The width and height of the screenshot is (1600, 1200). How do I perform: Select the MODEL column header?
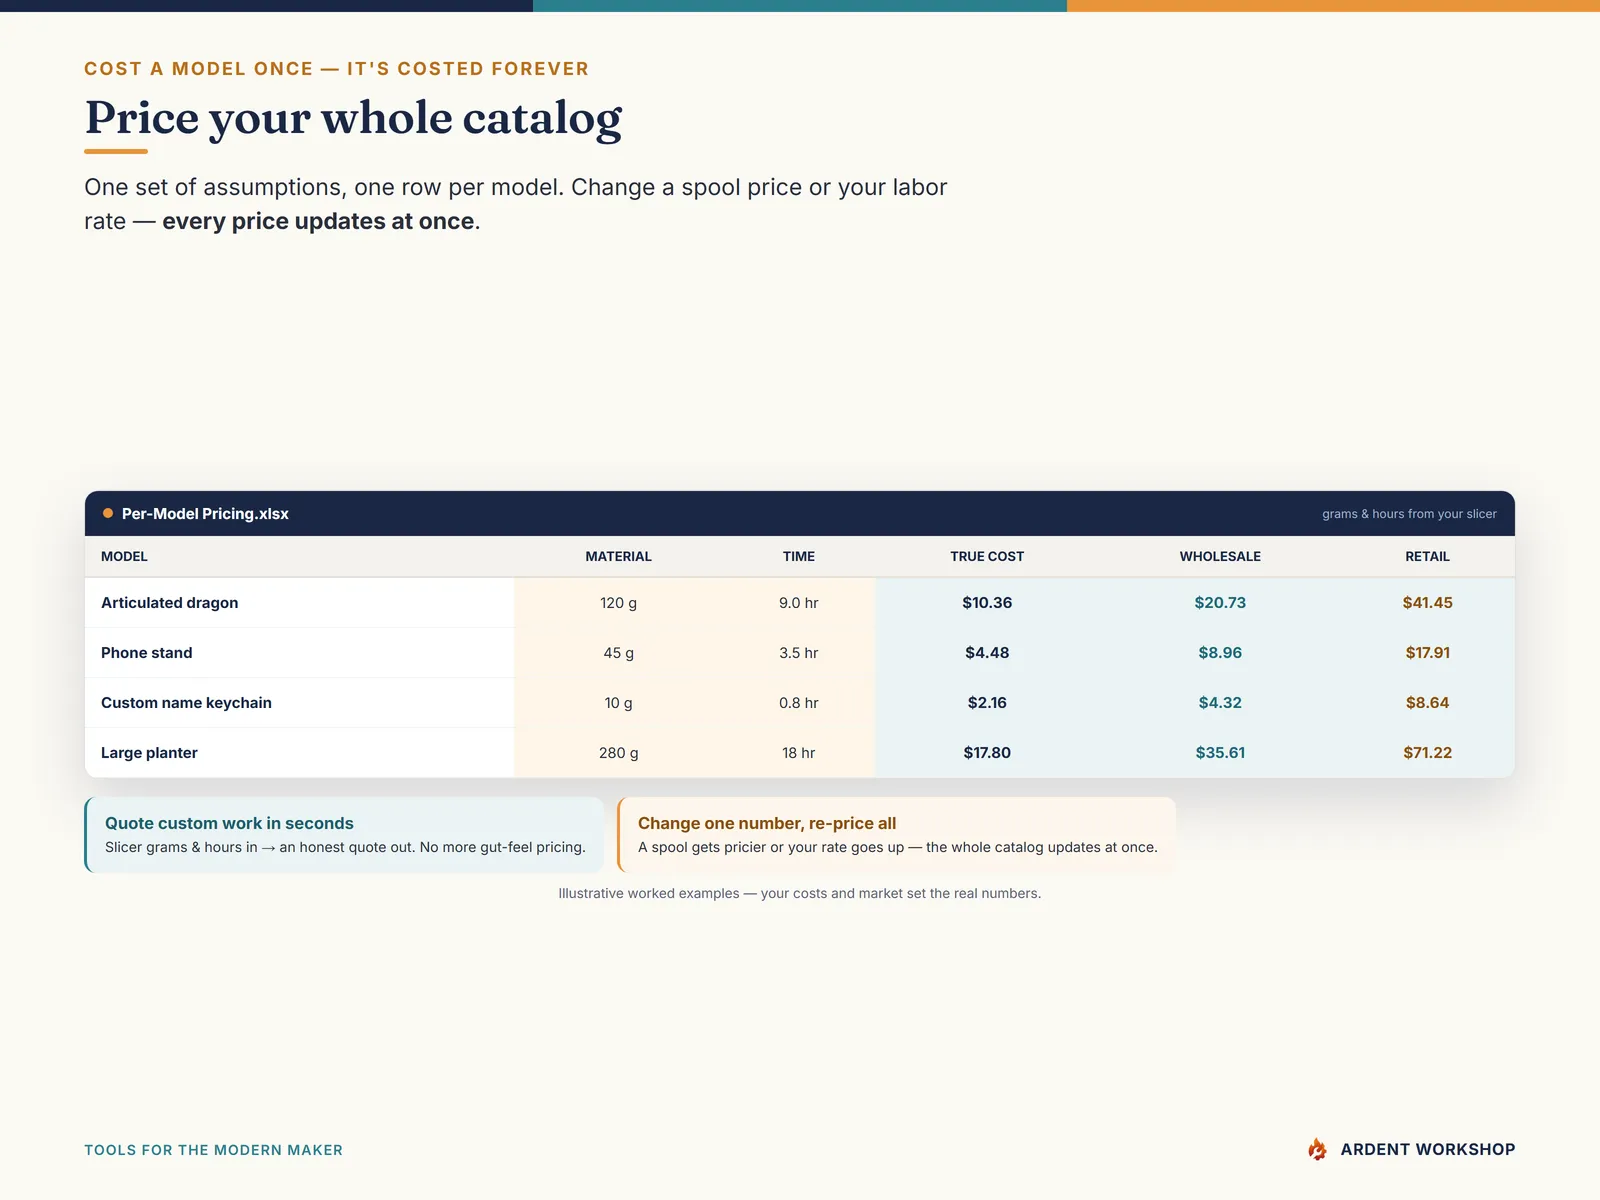click(x=124, y=556)
